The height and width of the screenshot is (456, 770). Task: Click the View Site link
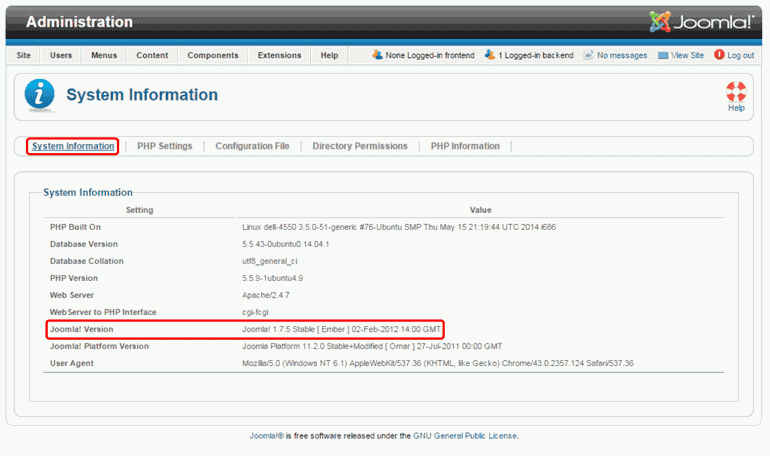(x=687, y=55)
